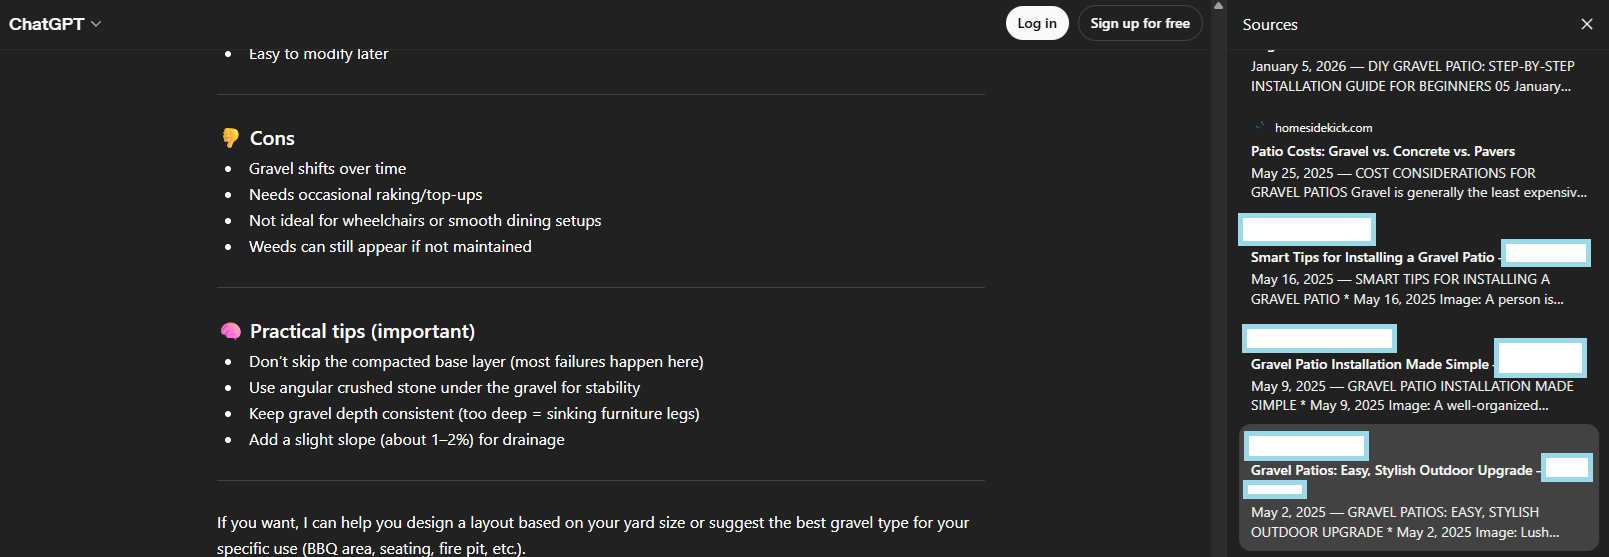This screenshot has height=557, width=1609.
Task: Click the Sources panel heading
Action: (1270, 25)
